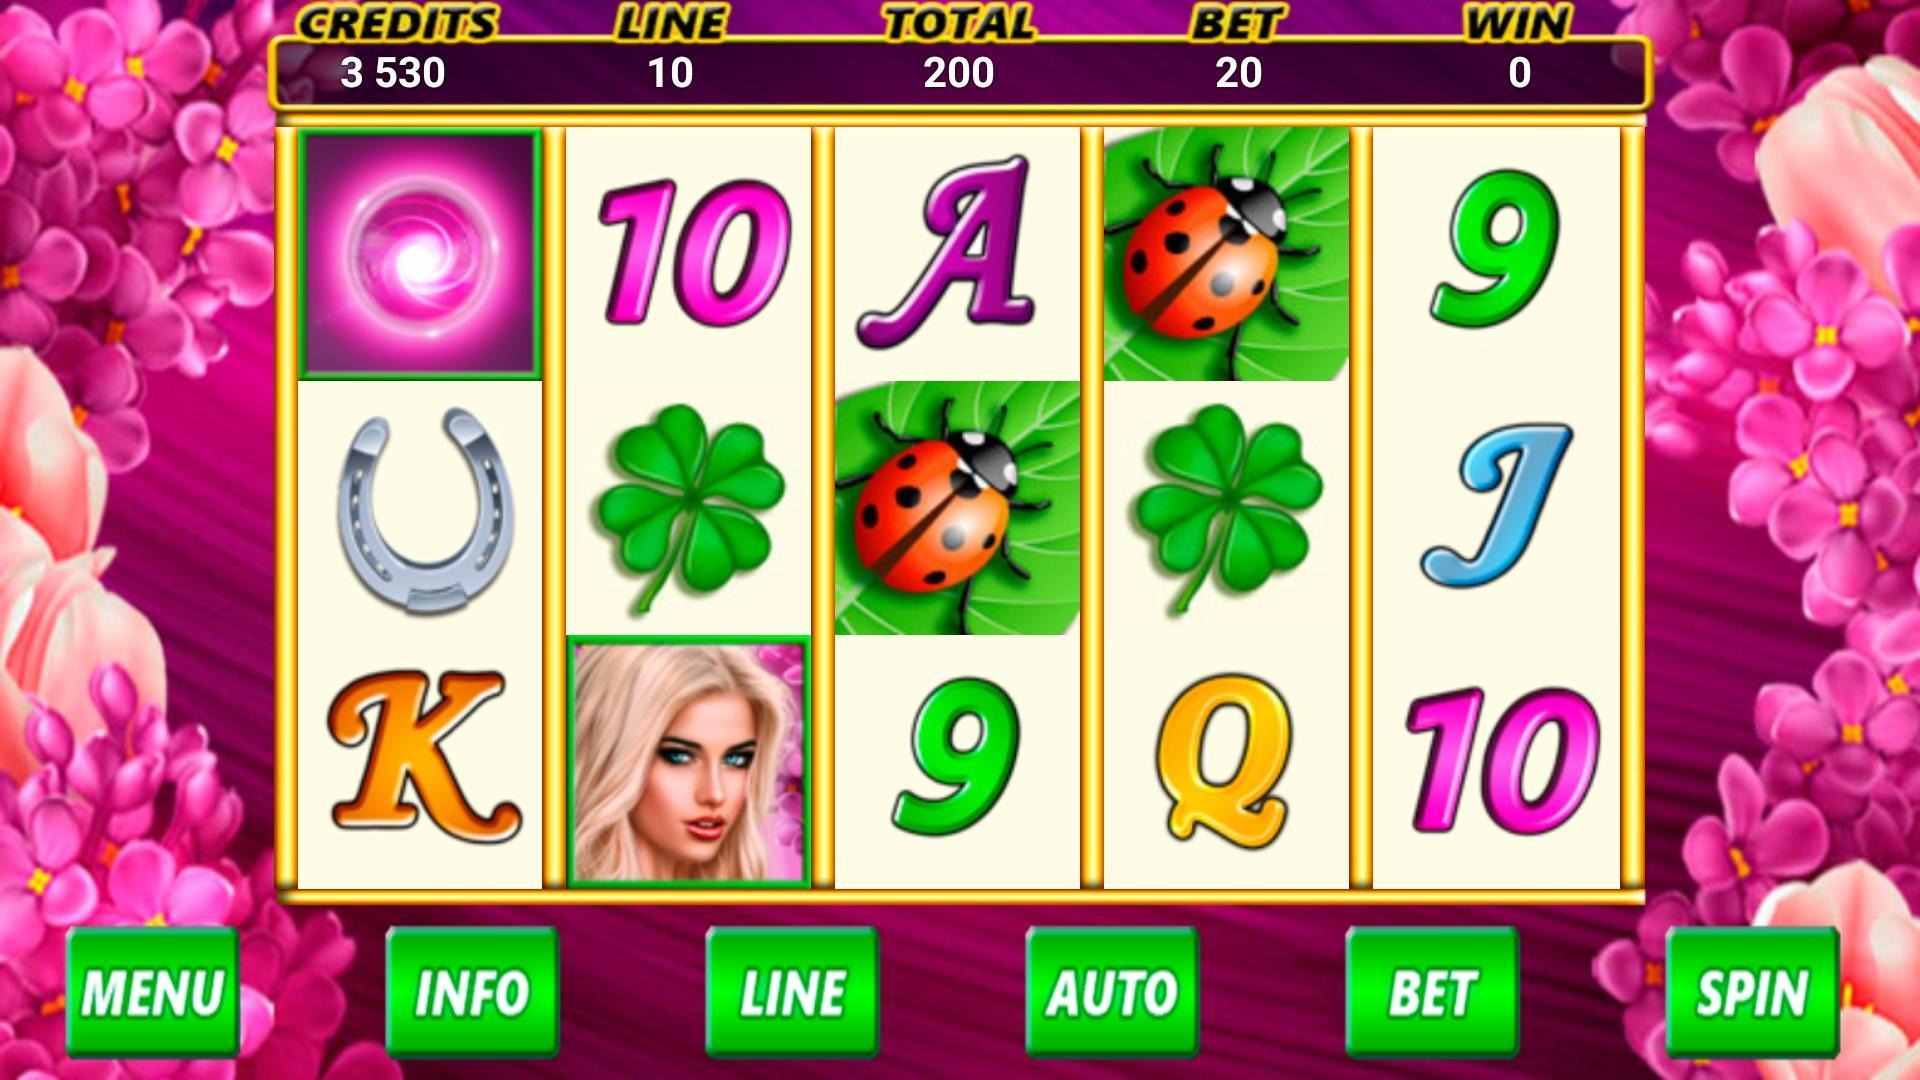Tap the four-leaf clover in second reel

coord(689,508)
